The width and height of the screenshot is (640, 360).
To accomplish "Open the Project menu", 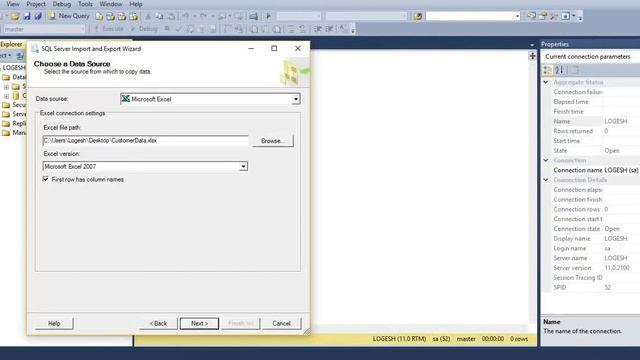I will pyautogui.click(x=36, y=4).
